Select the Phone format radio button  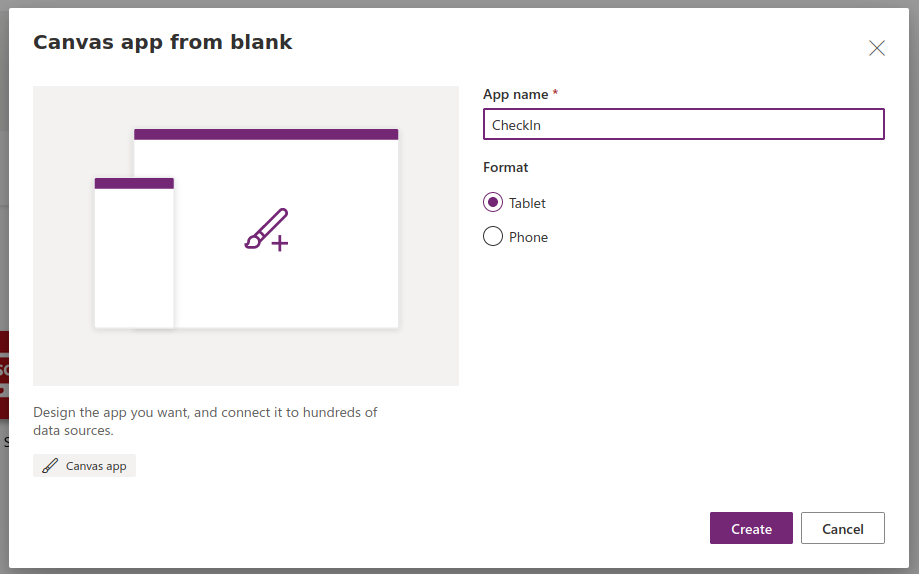(493, 236)
